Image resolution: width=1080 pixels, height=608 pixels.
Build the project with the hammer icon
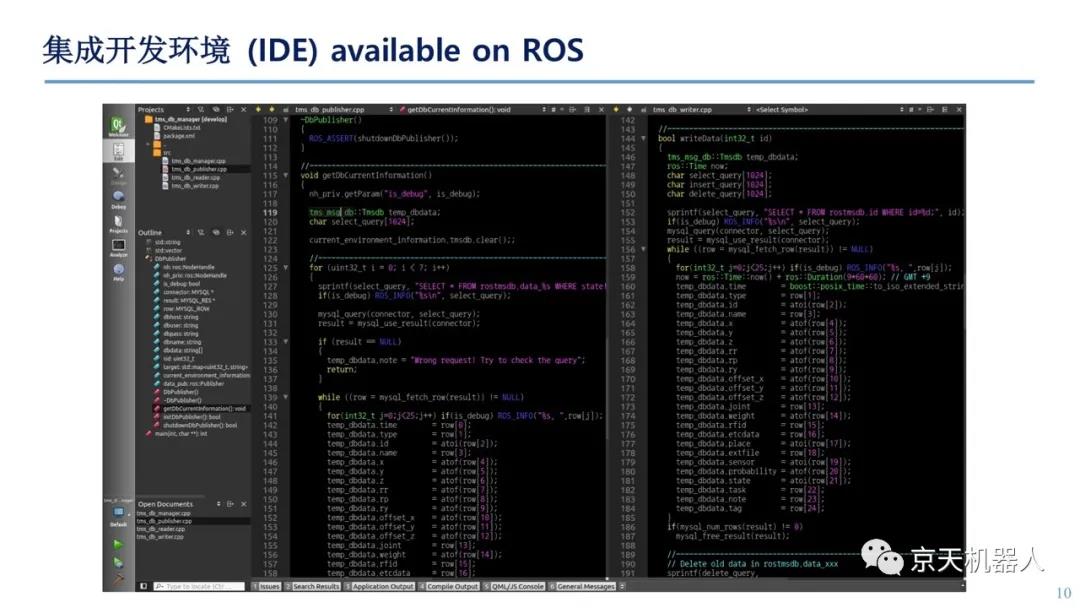point(118,579)
